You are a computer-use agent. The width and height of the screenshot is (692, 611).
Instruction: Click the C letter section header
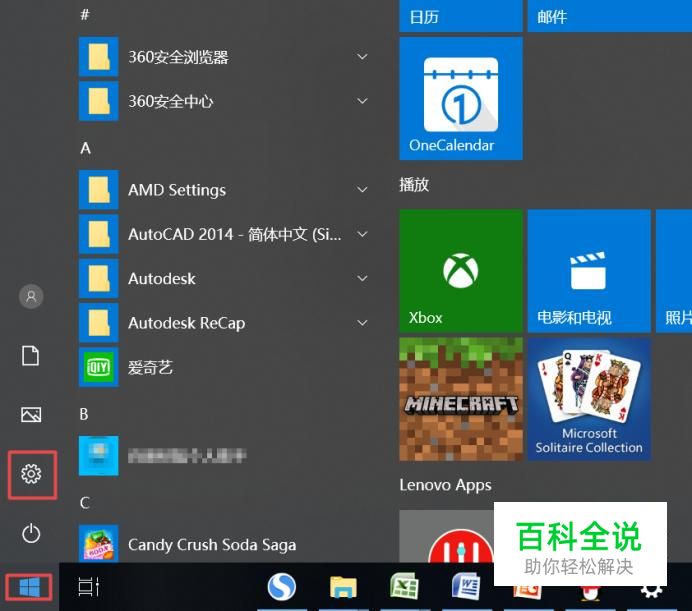coord(85,503)
